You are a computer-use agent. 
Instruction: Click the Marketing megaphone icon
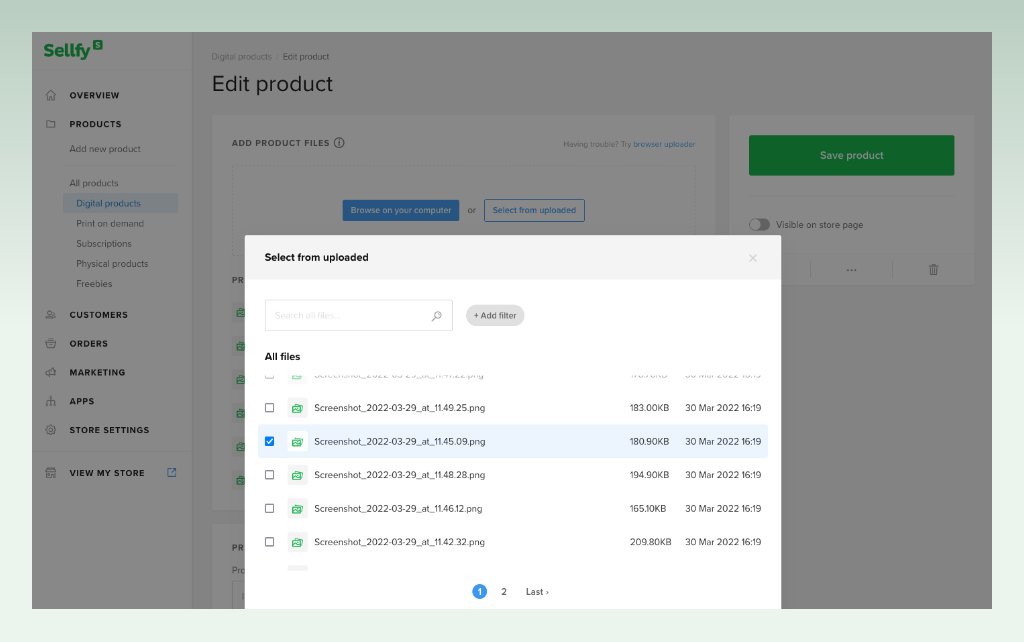[51, 372]
